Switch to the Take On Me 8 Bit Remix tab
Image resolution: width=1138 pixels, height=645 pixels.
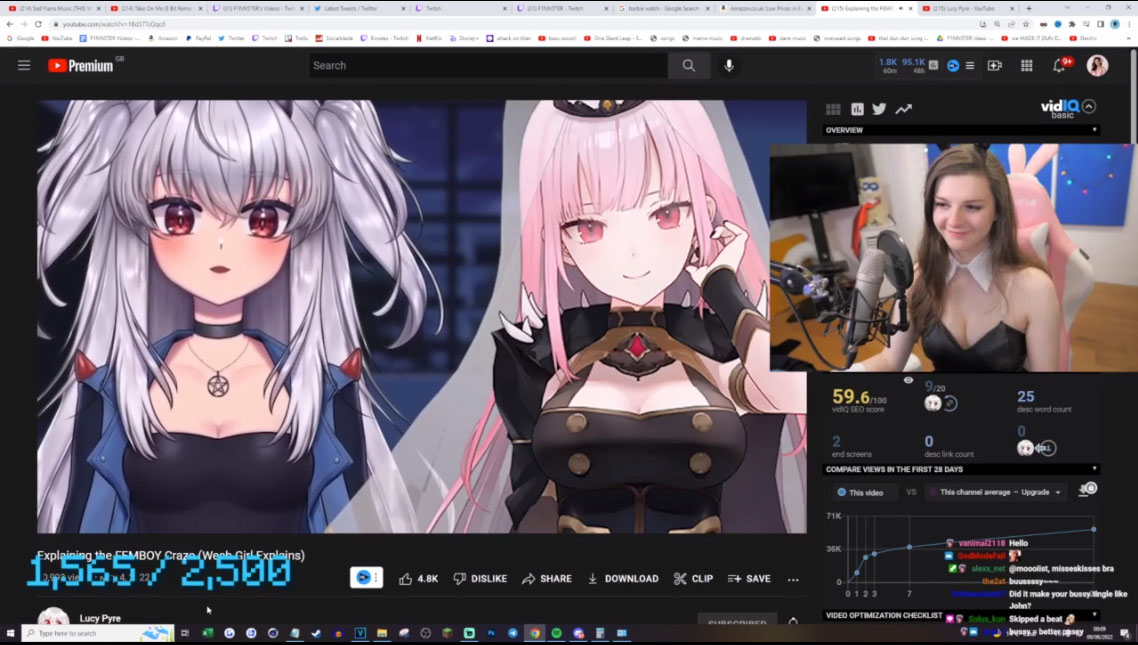point(156,9)
